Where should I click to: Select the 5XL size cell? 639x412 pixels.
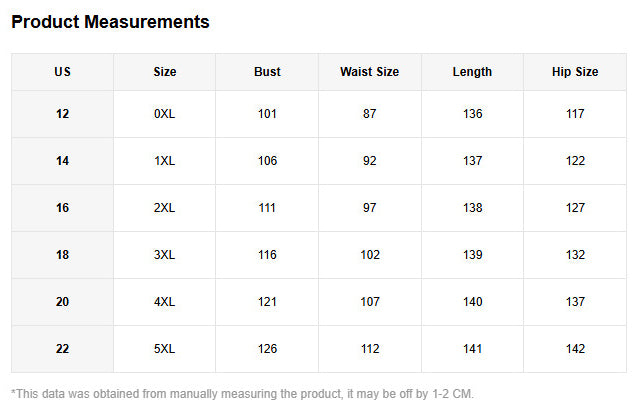165,349
